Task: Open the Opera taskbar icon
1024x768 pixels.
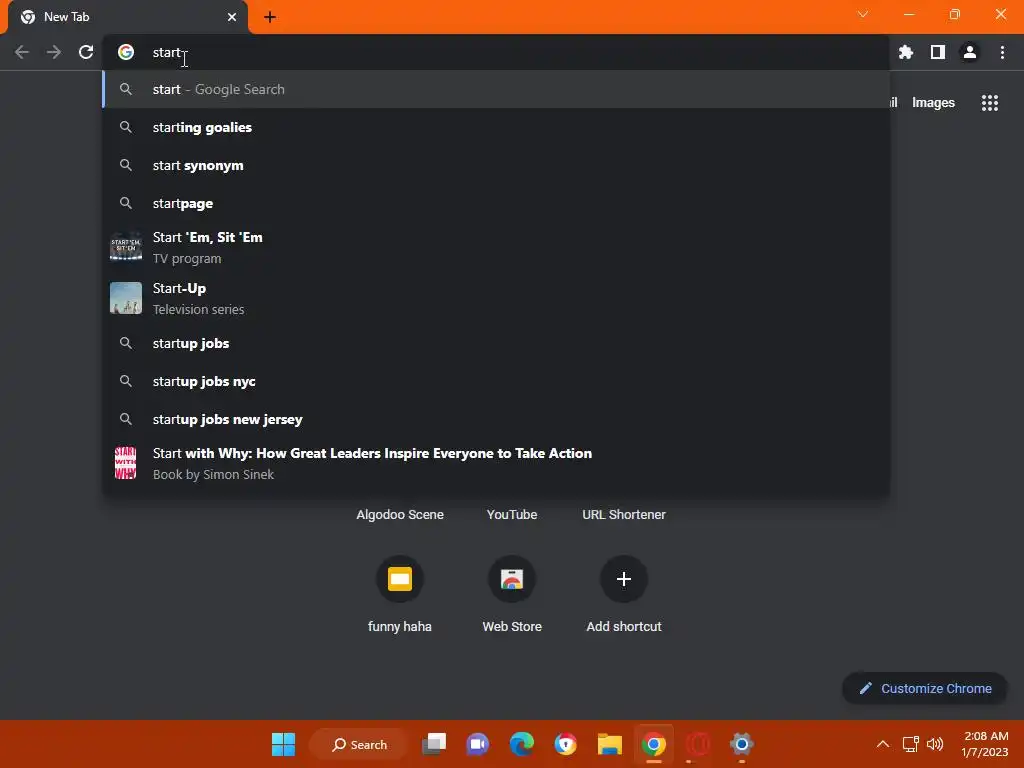Action: tap(697, 744)
